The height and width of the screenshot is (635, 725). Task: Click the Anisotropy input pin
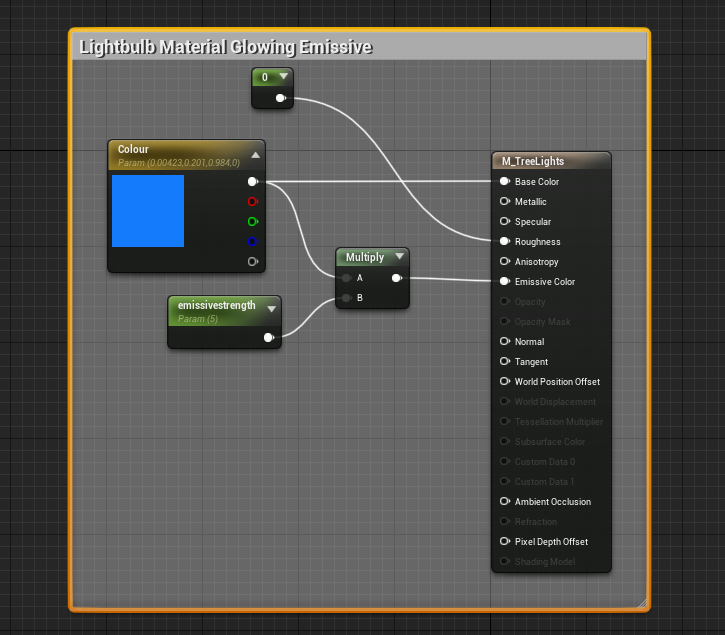coord(504,261)
